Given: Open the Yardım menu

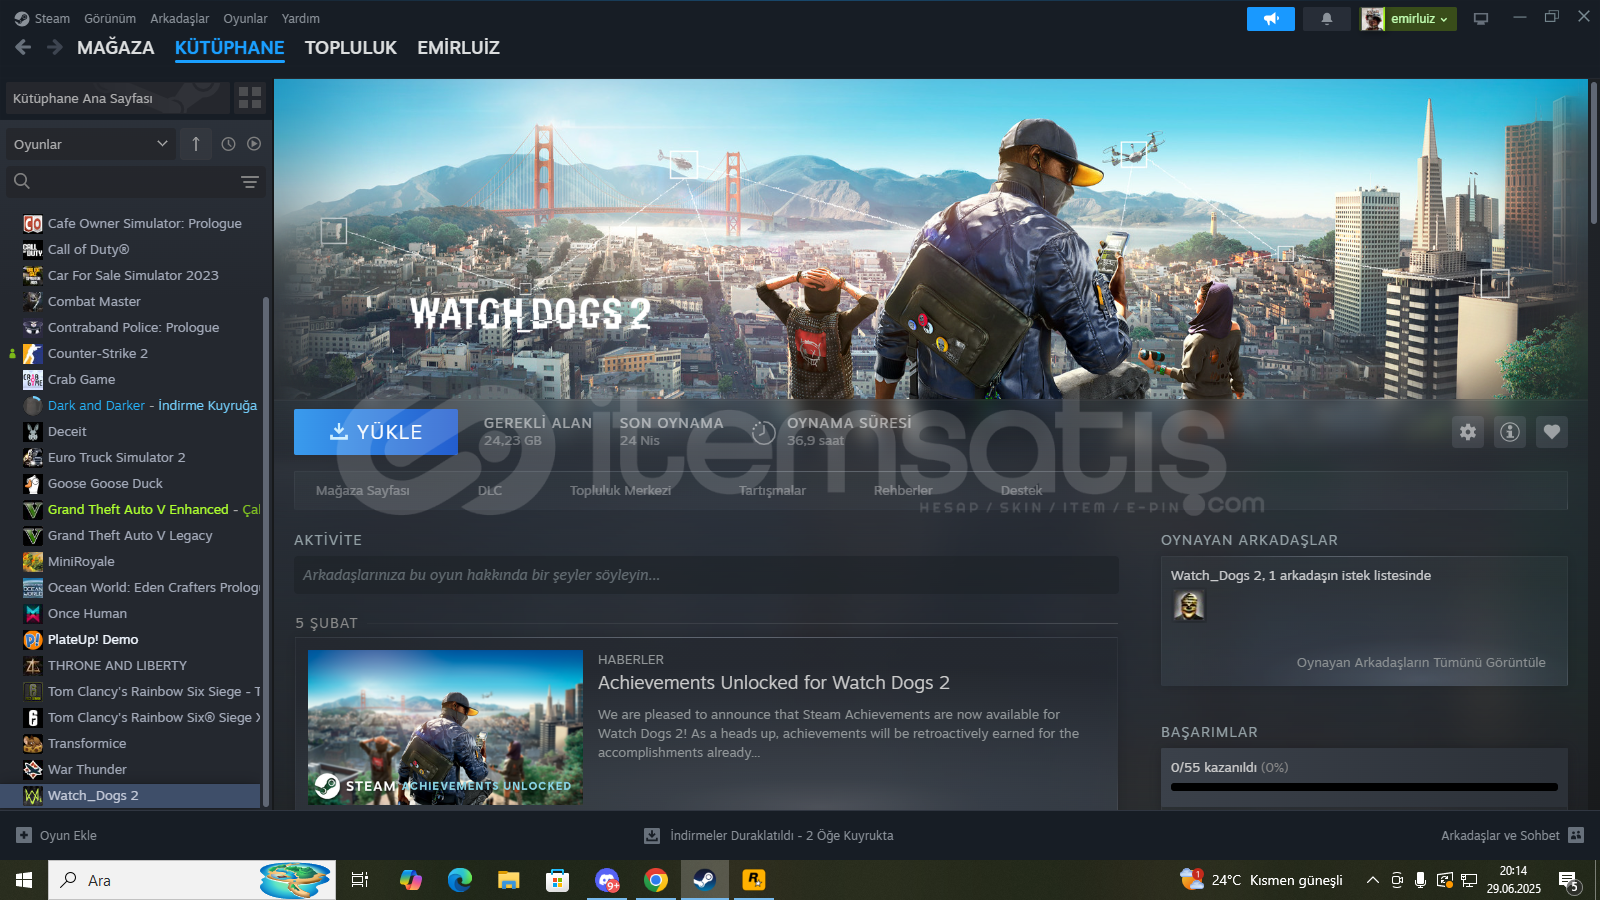Looking at the screenshot, I should 301,18.
